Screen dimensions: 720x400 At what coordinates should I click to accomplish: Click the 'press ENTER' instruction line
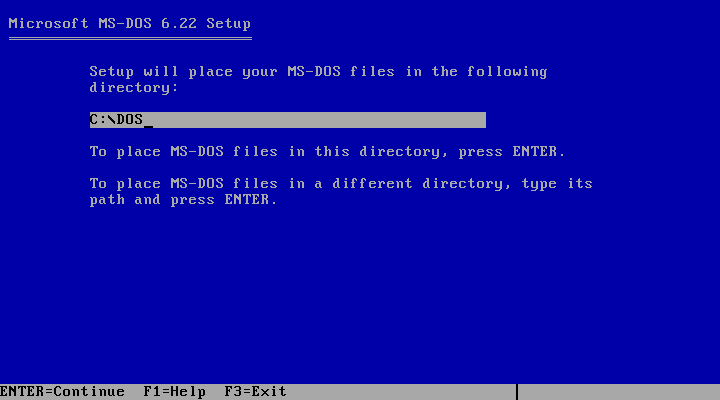click(327, 152)
